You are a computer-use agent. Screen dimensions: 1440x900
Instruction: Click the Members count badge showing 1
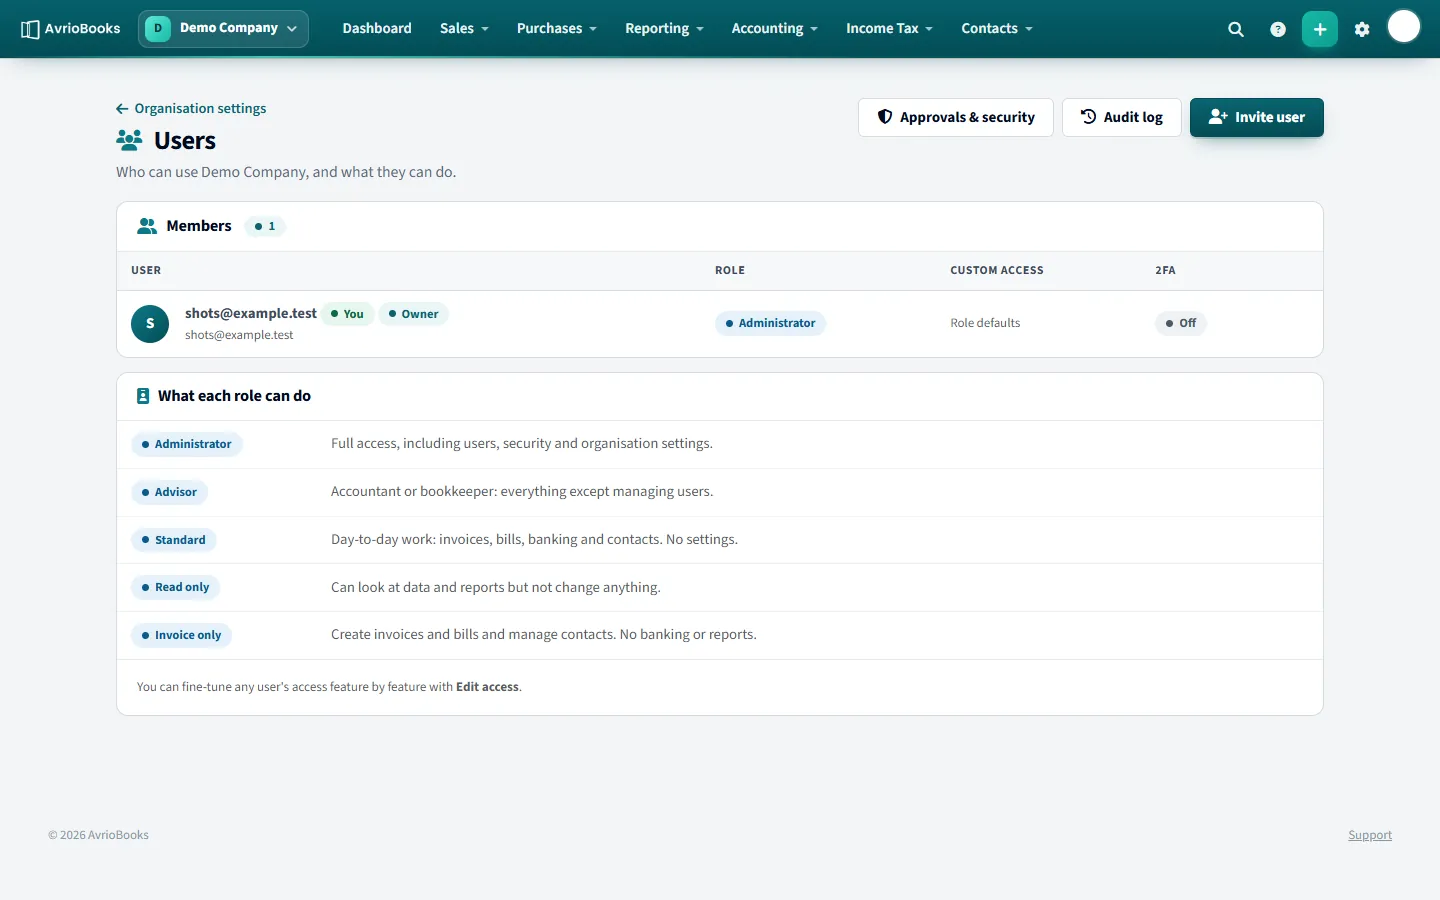[265, 226]
